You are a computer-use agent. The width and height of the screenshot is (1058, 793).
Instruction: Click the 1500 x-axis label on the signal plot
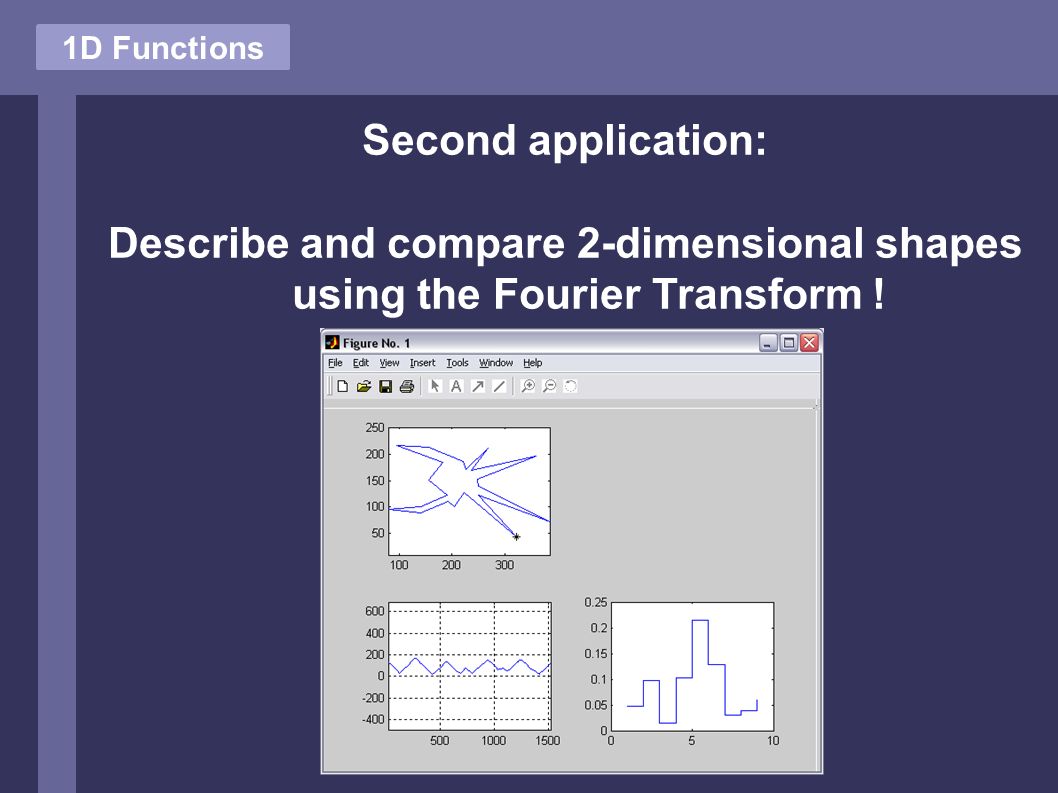click(x=548, y=740)
